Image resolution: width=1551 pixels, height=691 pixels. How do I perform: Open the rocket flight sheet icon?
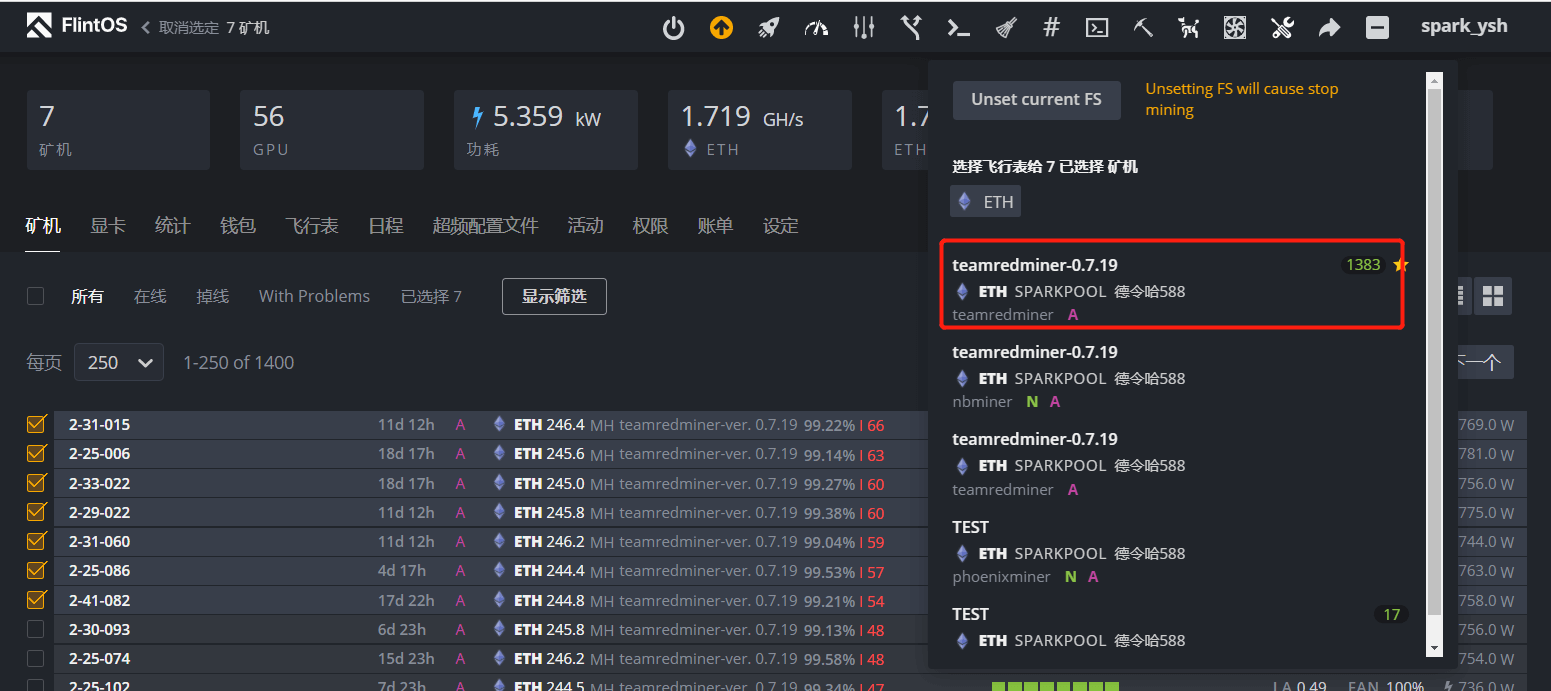pyautogui.click(x=768, y=28)
